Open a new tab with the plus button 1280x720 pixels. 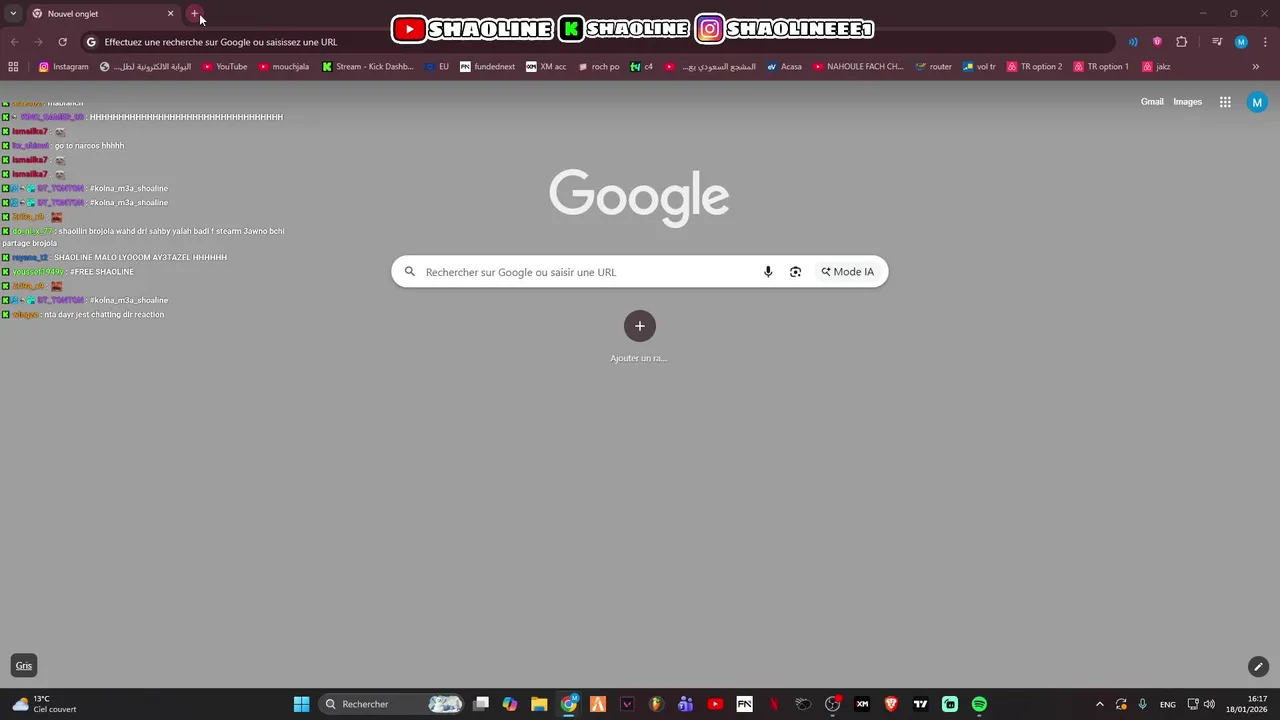[x=195, y=14]
